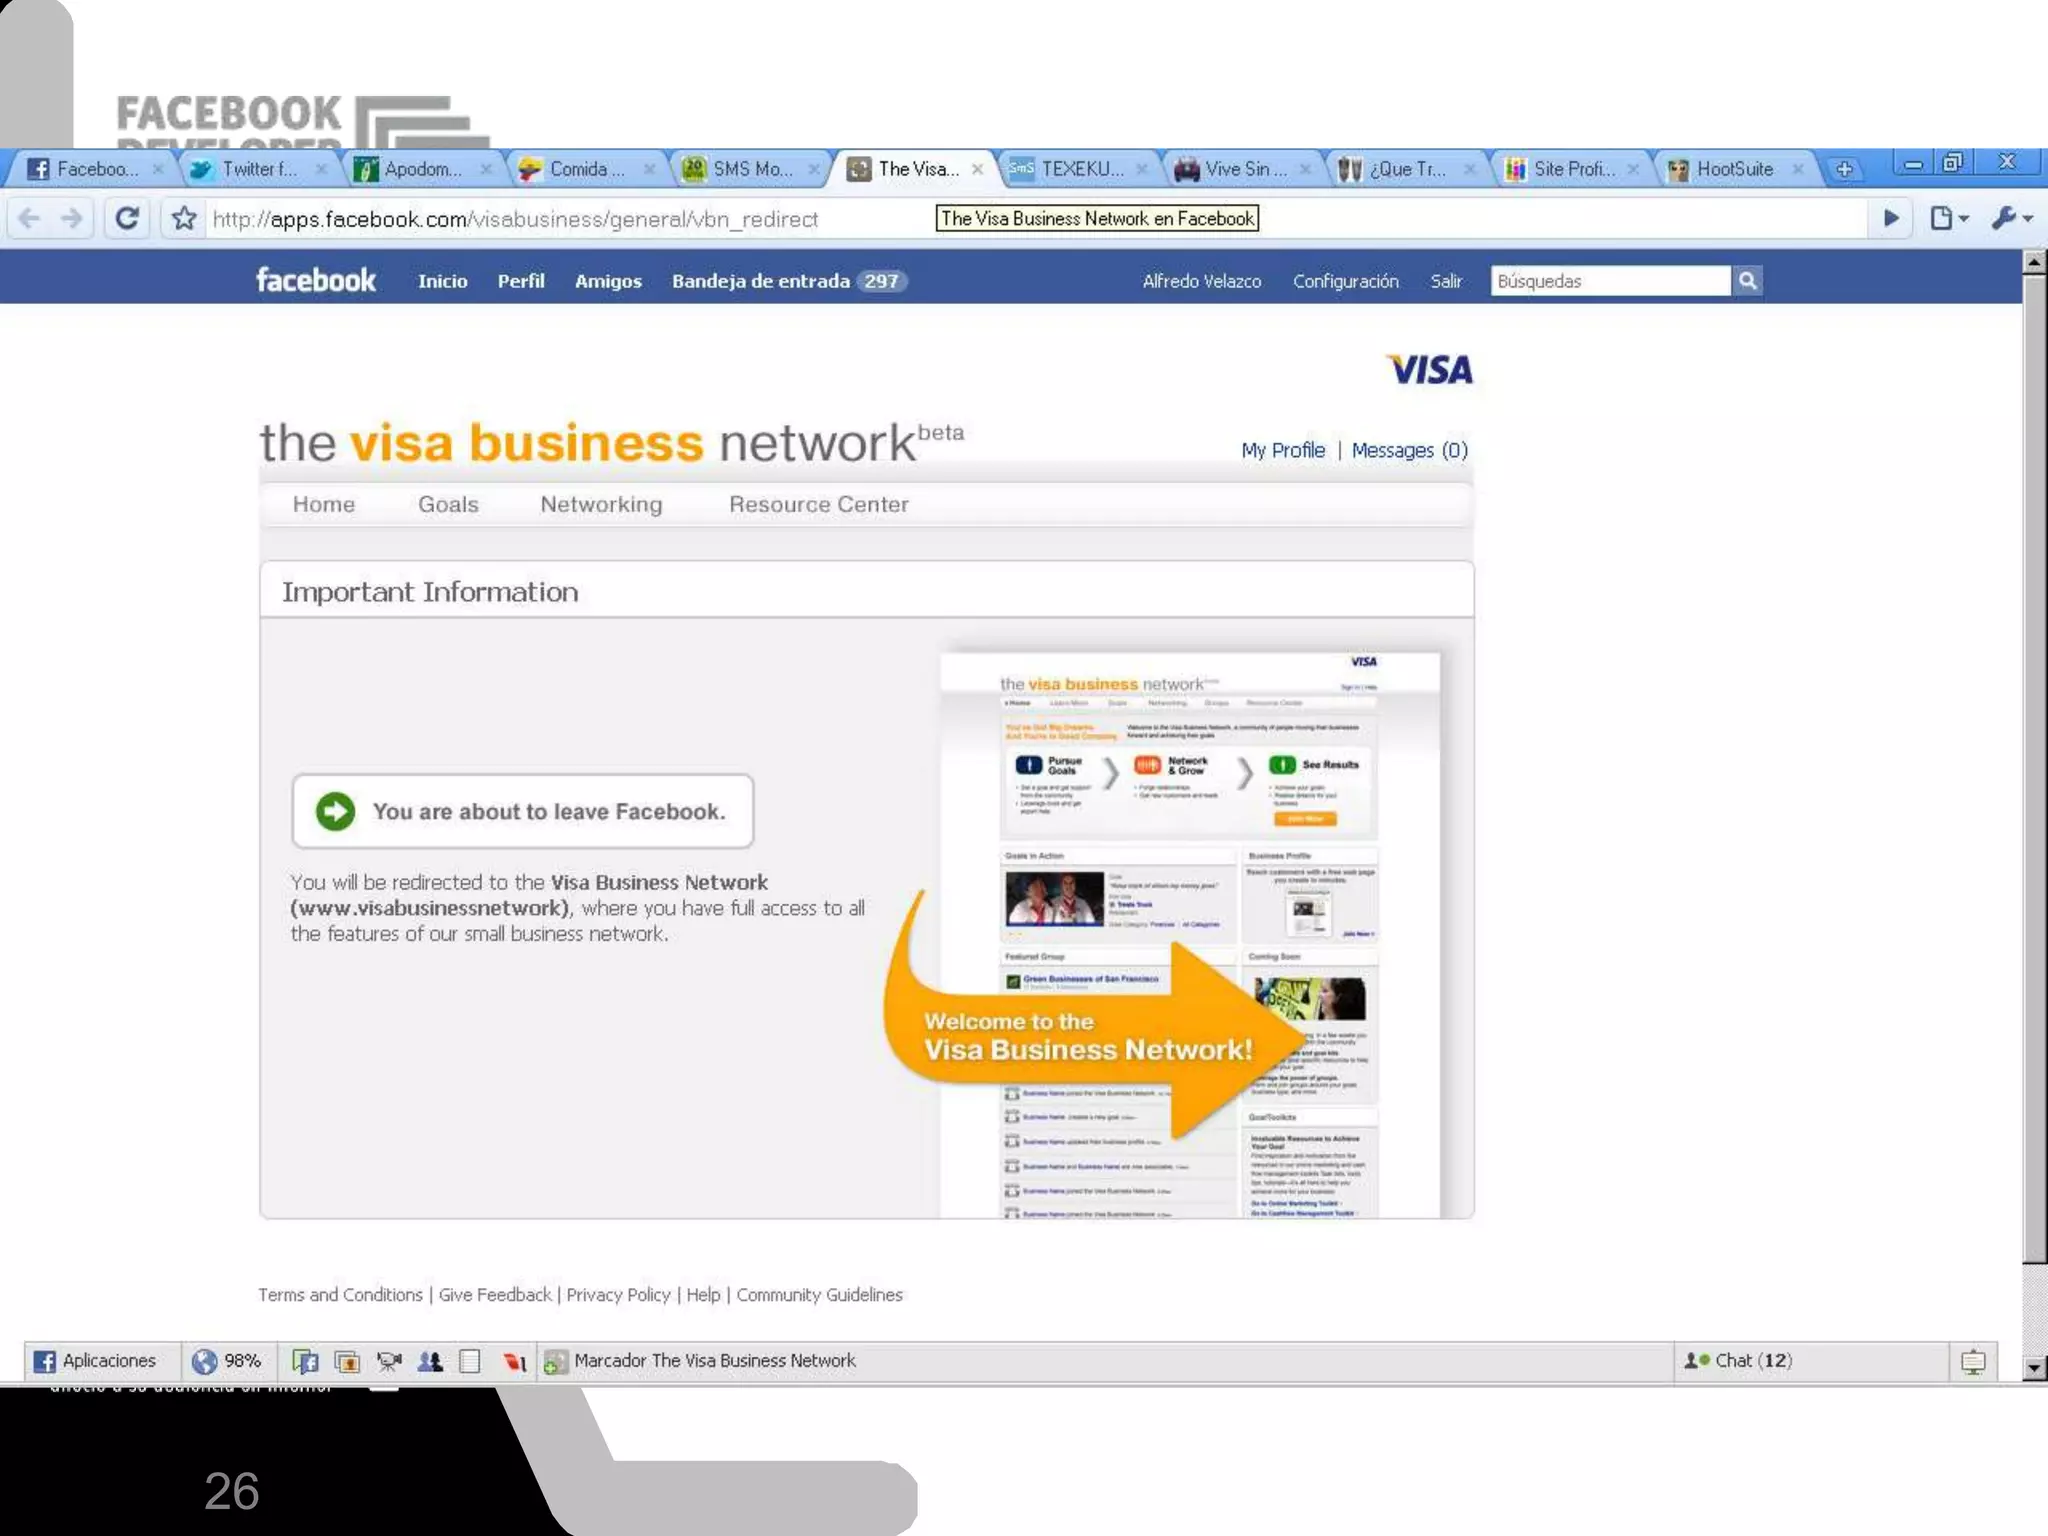Click the My Profile link
2048x1536 pixels.
point(1282,450)
